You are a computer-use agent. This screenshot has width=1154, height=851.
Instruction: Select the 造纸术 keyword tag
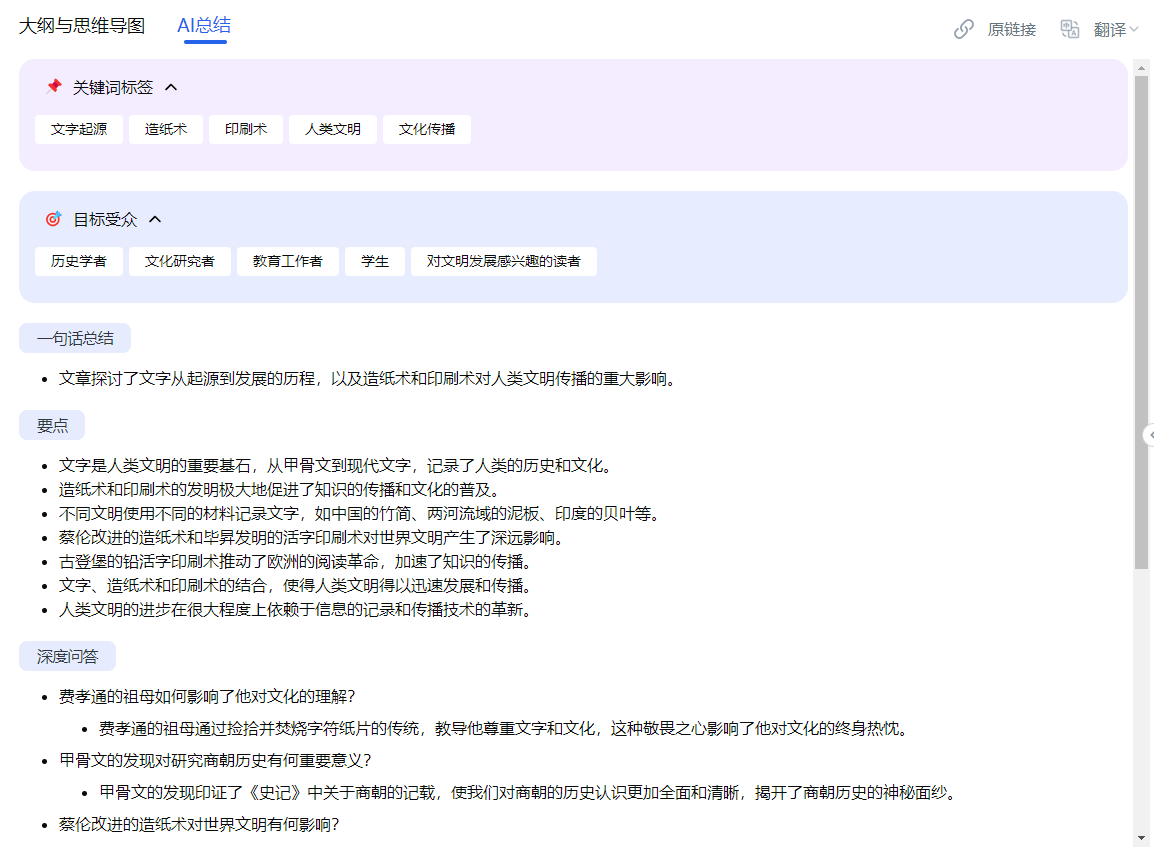[166, 129]
